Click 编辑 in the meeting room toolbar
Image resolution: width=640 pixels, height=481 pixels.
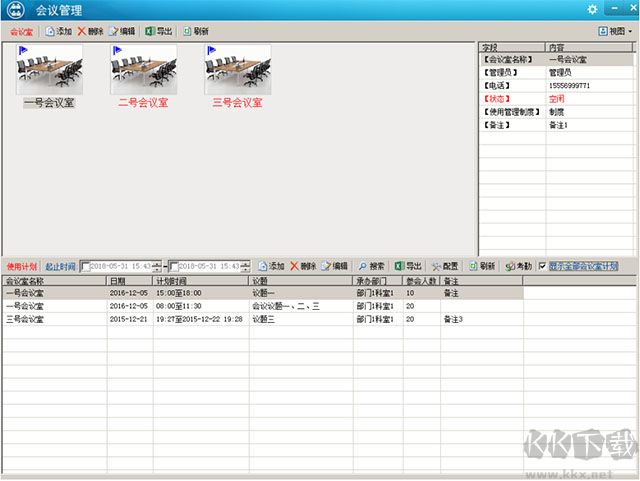[122, 31]
